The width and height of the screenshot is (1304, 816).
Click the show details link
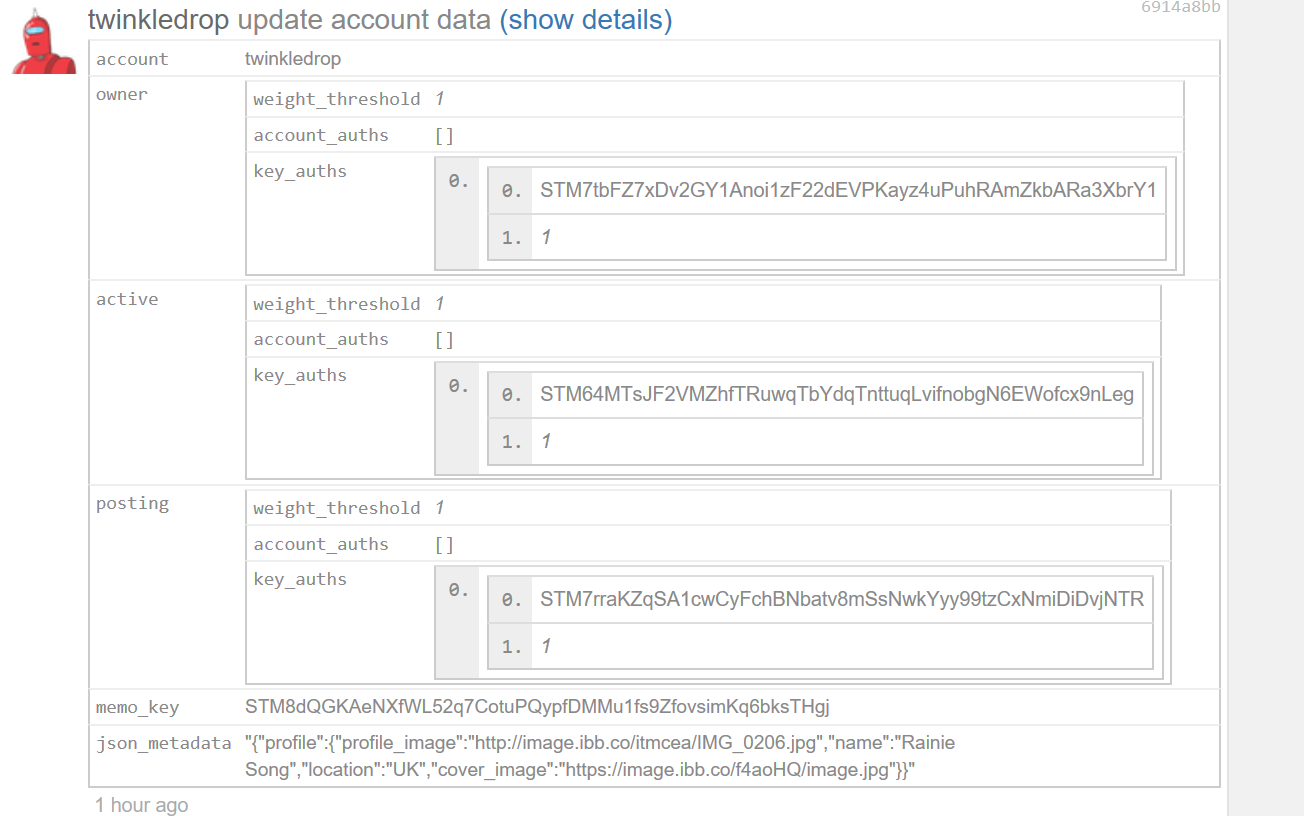pyautogui.click(x=585, y=20)
